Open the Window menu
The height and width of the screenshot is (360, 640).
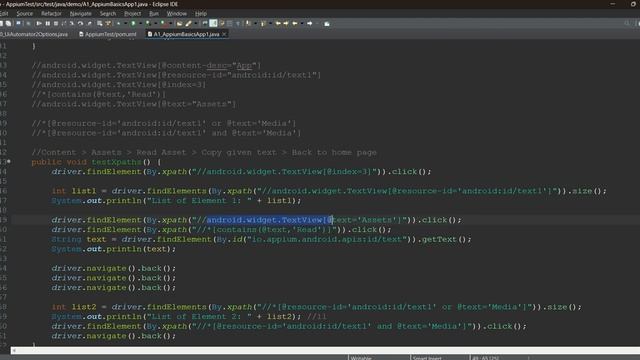[x=177, y=13]
